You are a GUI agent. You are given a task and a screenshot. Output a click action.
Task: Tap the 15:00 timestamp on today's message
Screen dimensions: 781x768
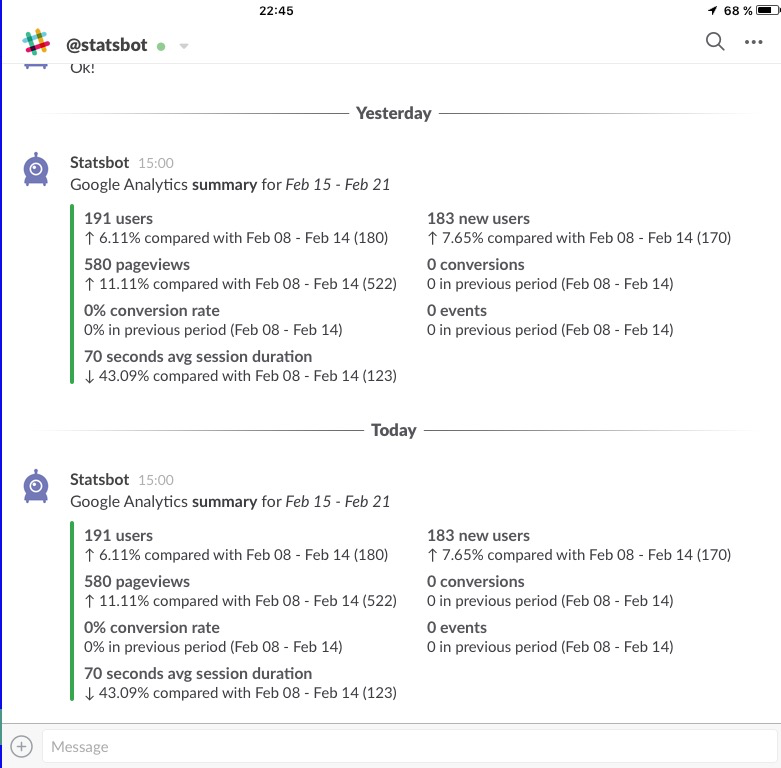[x=156, y=480]
